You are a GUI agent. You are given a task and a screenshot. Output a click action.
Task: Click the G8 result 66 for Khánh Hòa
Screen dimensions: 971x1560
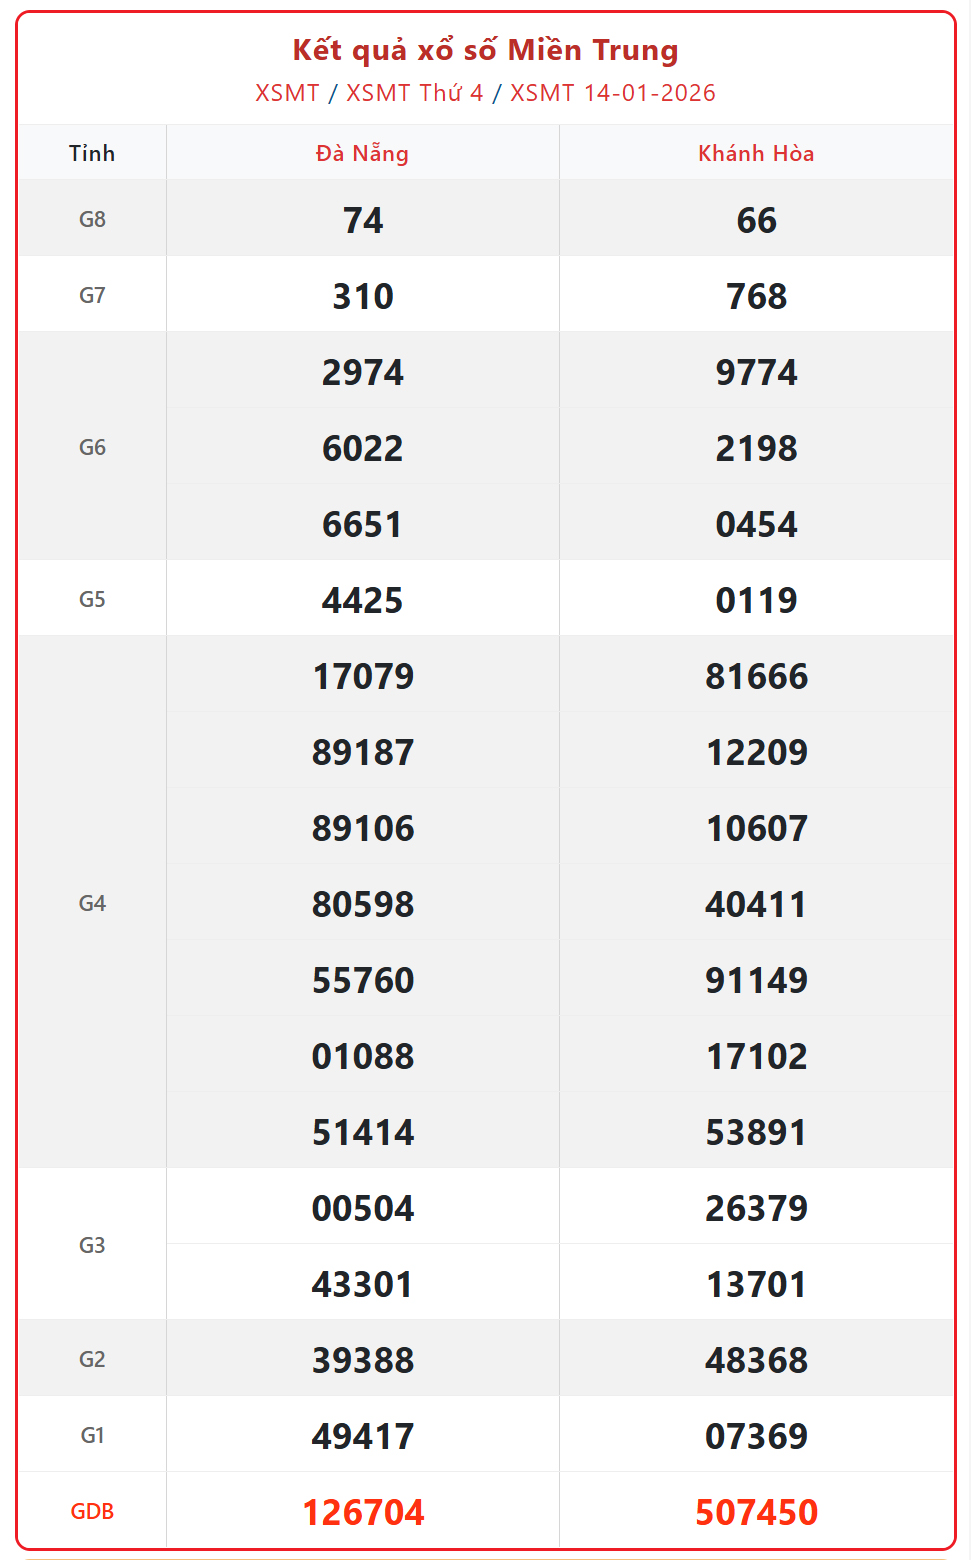tap(756, 220)
